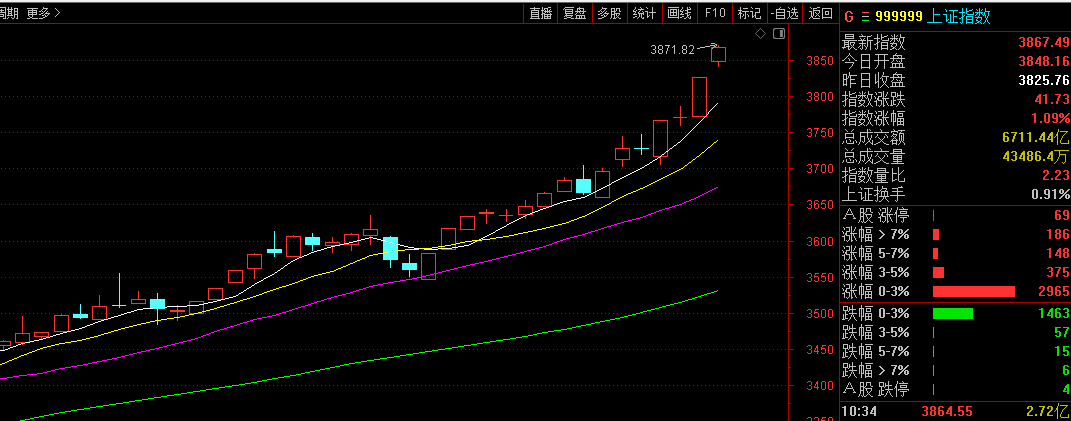
Task: Click the tick volume 2.72亿
Action: [1048, 411]
